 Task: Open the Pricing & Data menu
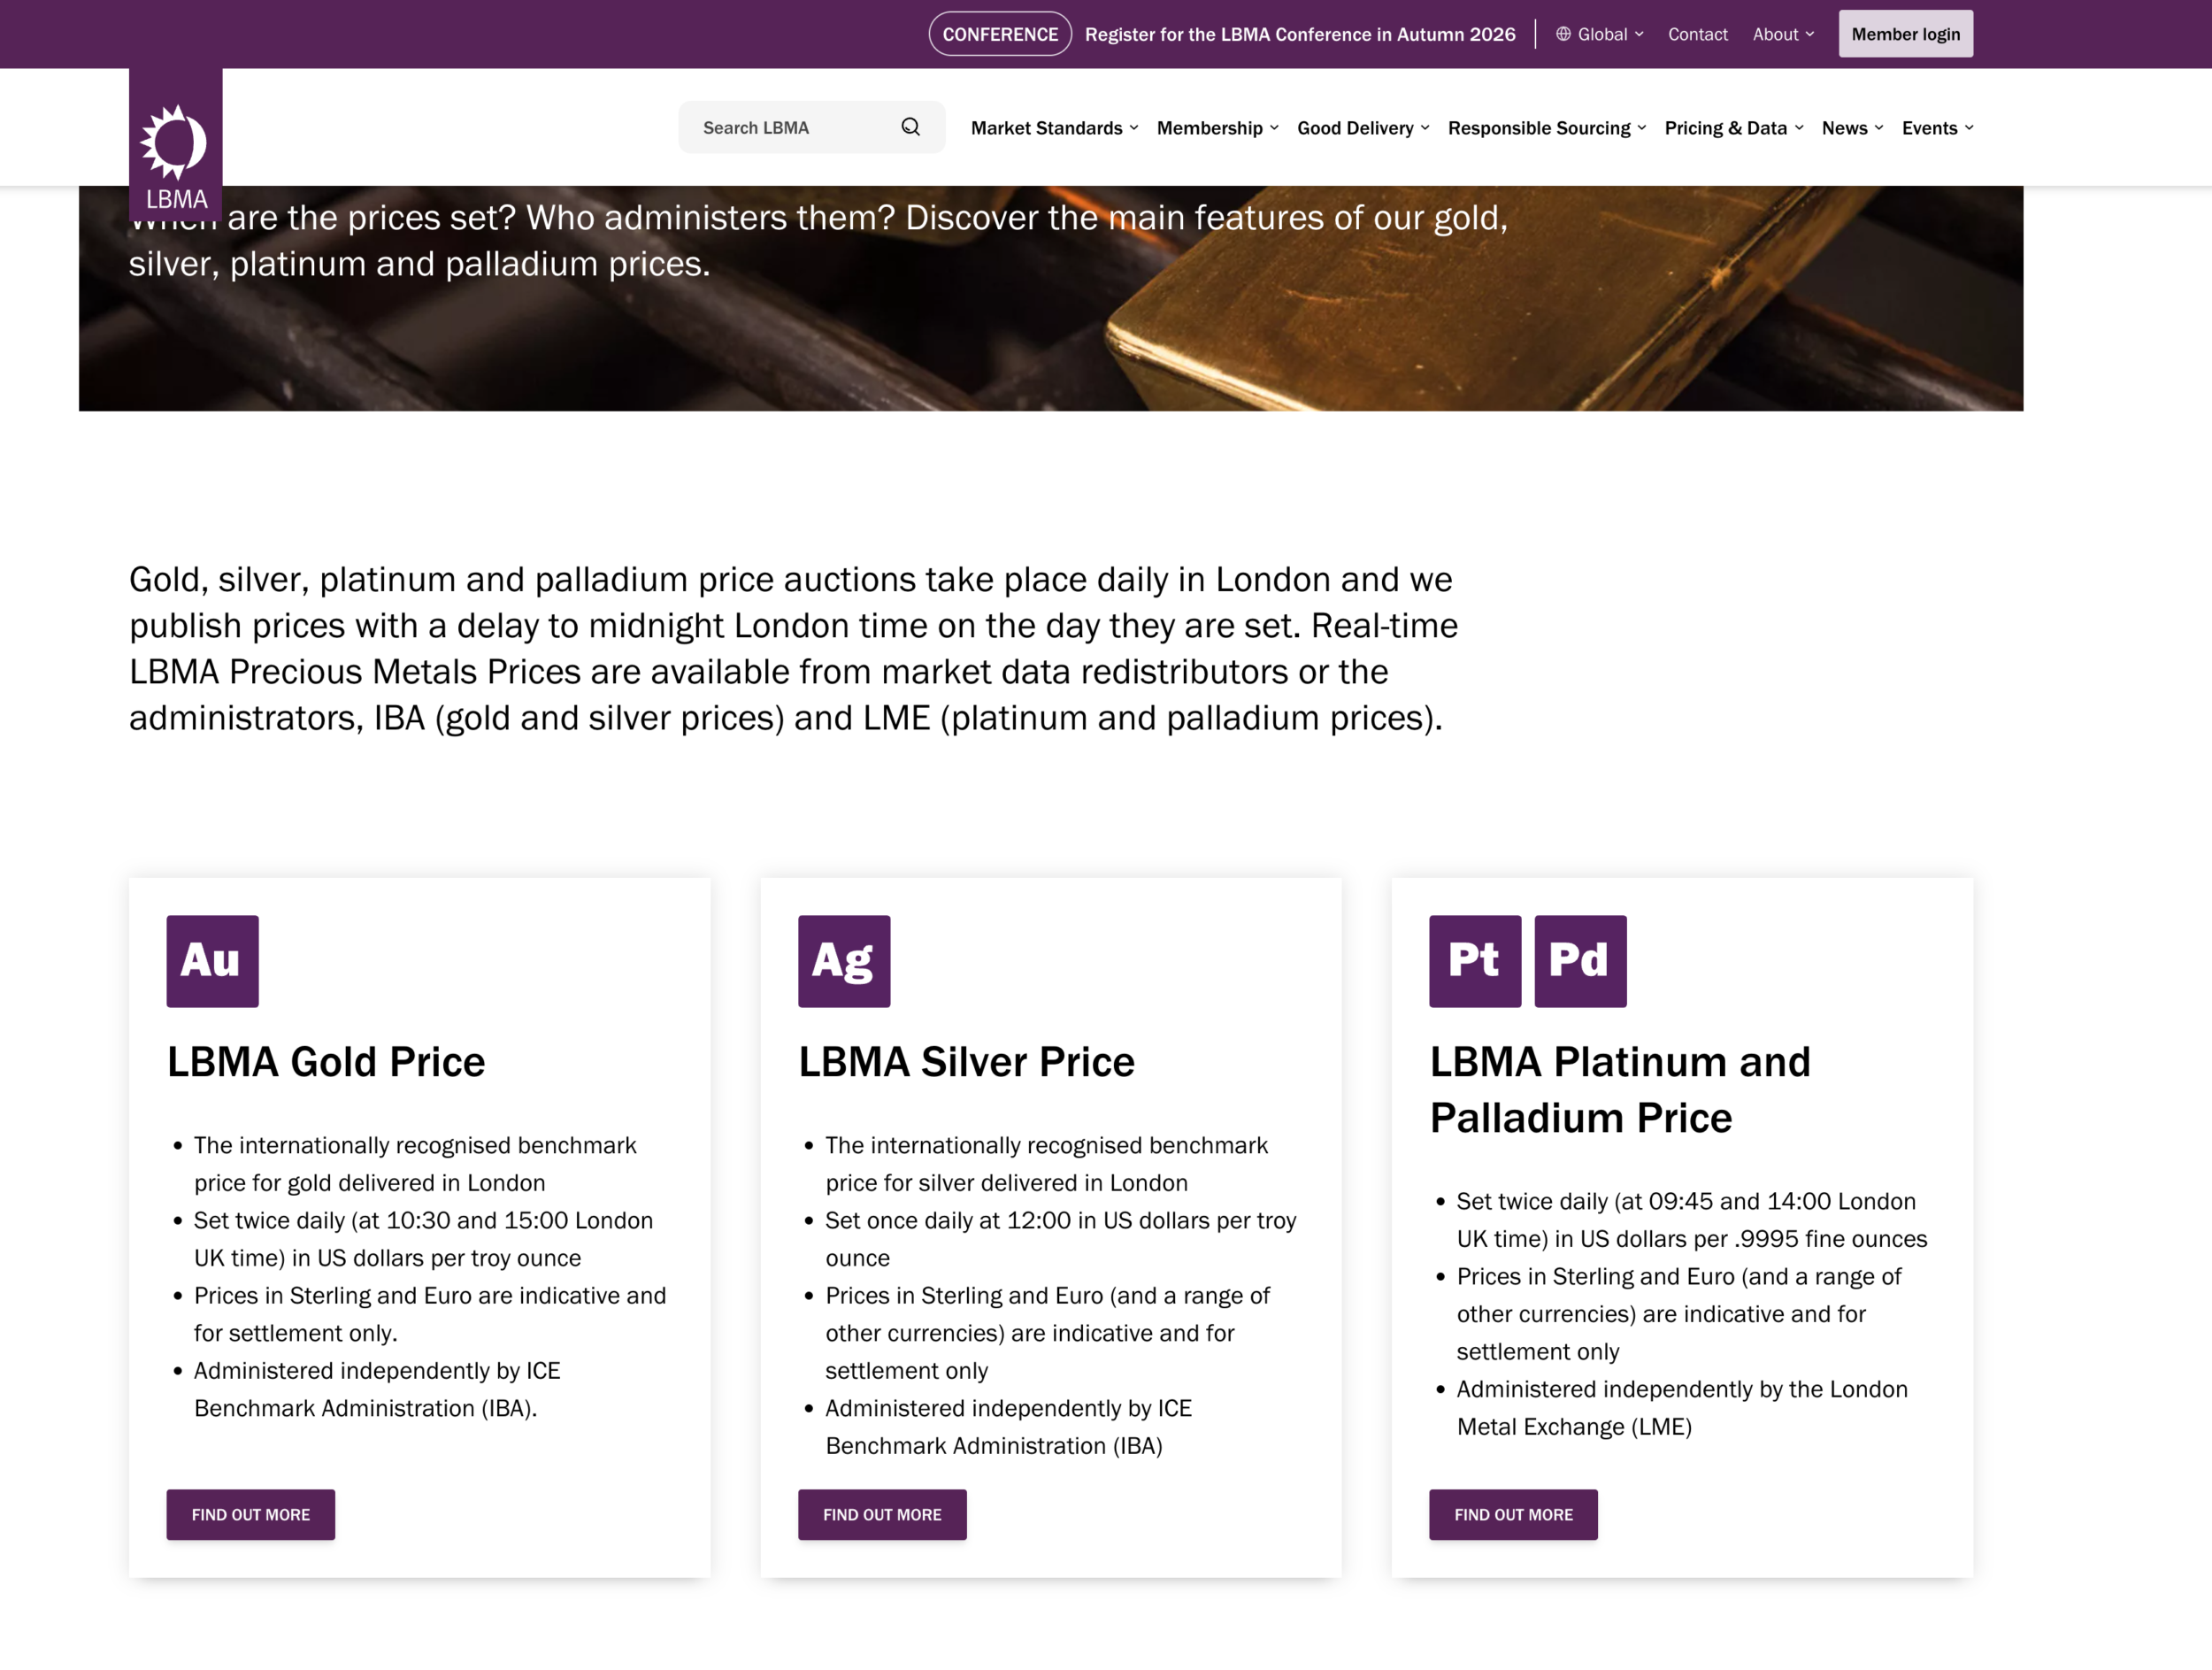[x=1733, y=128]
